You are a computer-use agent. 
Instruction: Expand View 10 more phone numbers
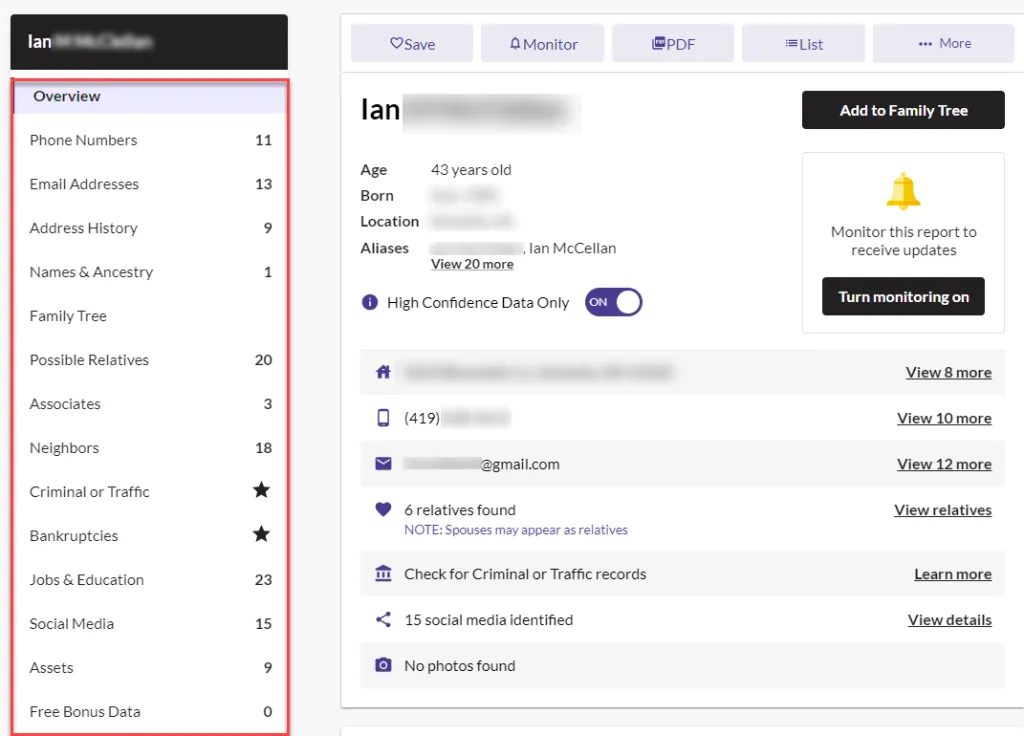(x=944, y=418)
